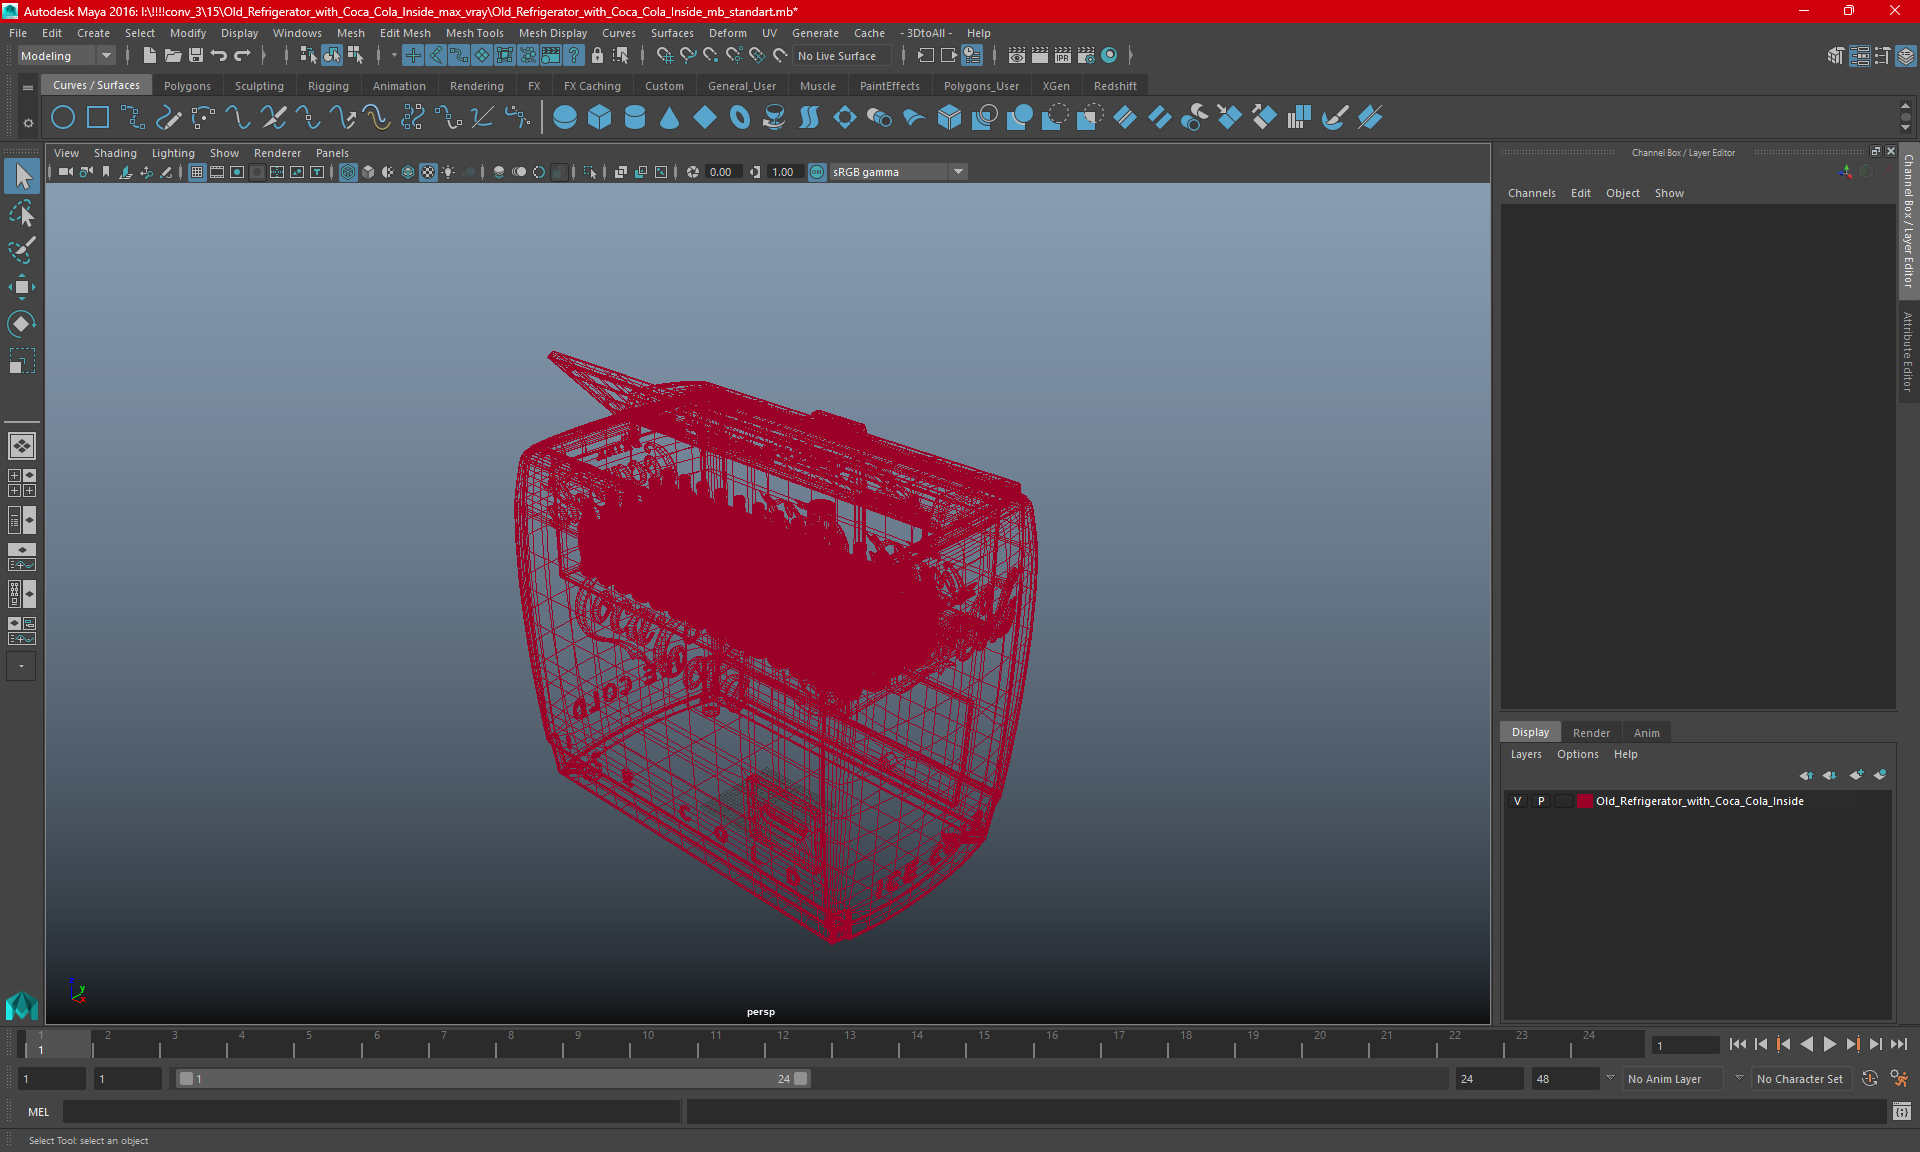Click the redo arrow icon

click(x=242, y=56)
